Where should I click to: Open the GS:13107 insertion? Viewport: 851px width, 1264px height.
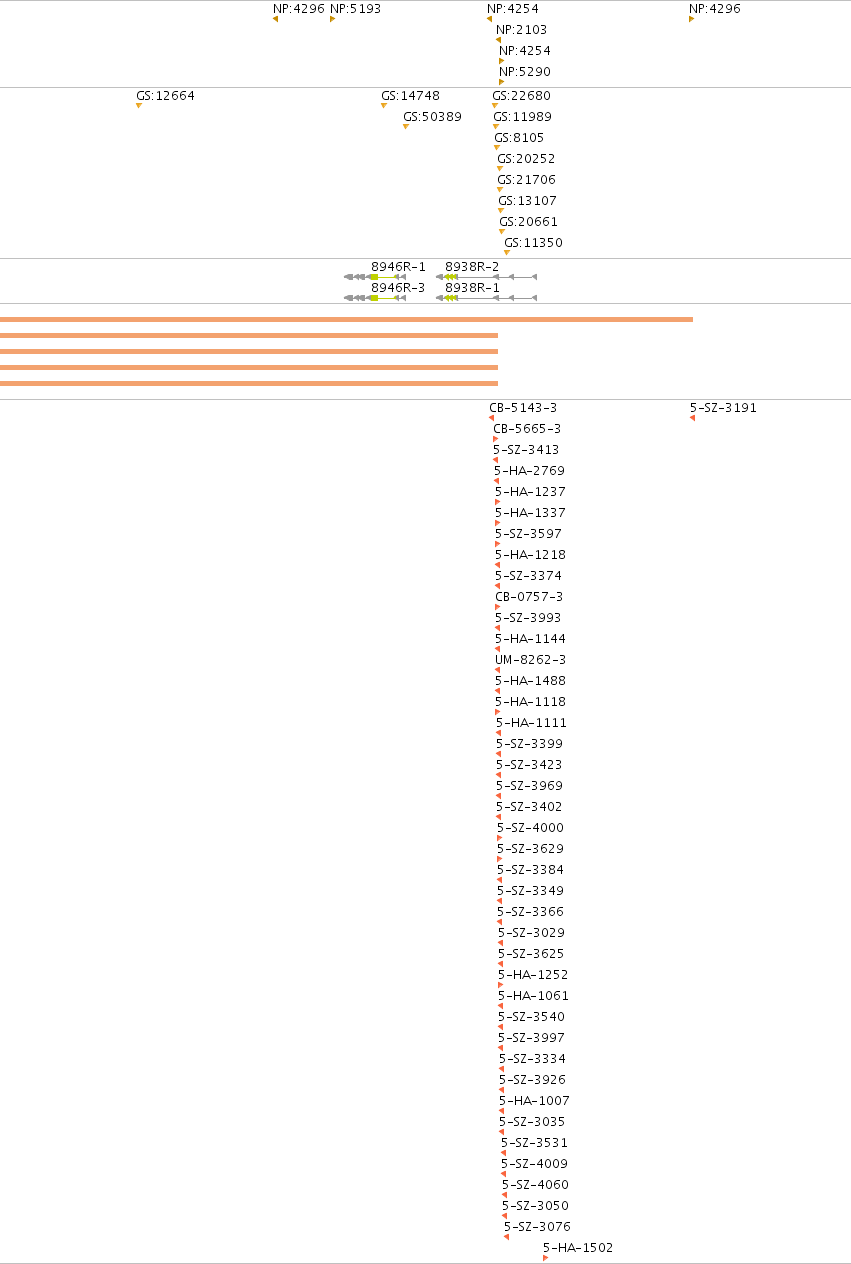click(x=528, y=201)
